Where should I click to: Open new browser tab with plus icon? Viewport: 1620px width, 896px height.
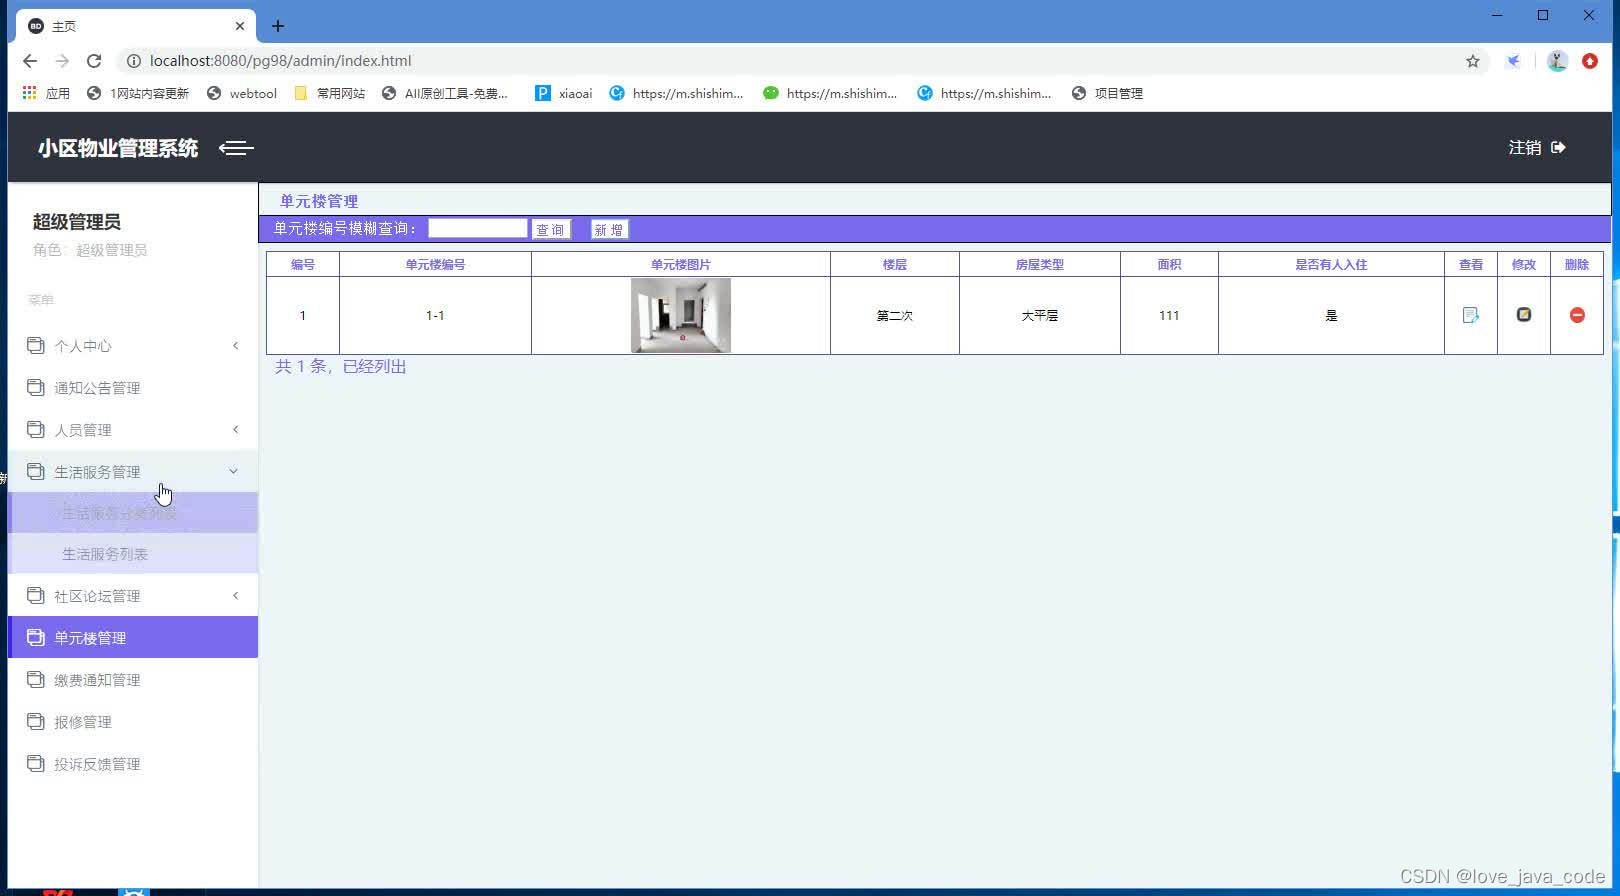(x=278, y=26)
